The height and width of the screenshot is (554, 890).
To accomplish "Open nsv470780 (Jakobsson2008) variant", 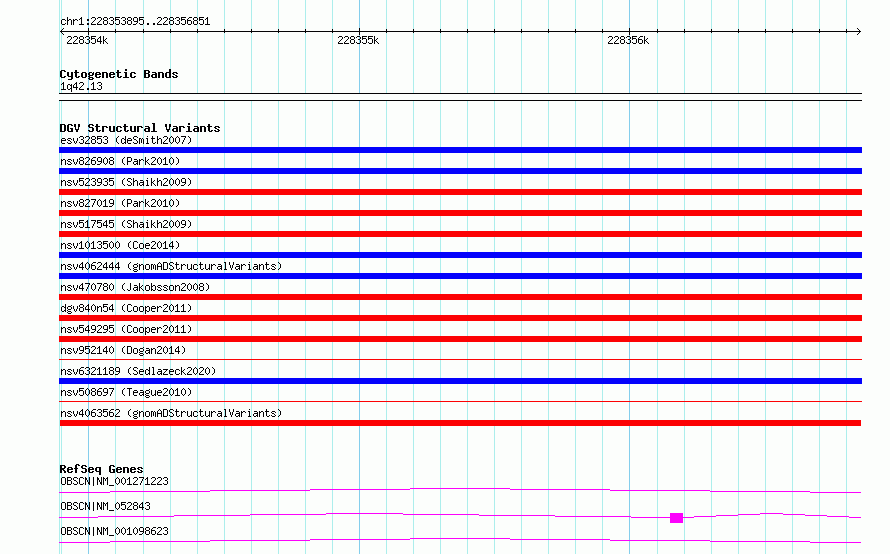I will 135,287.
